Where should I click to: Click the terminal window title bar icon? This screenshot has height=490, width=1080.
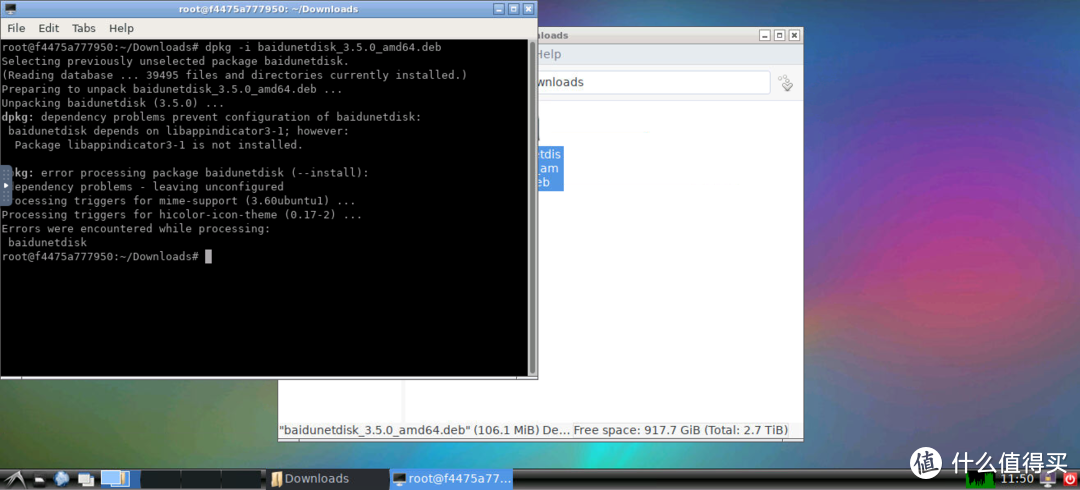click(10, 9)
